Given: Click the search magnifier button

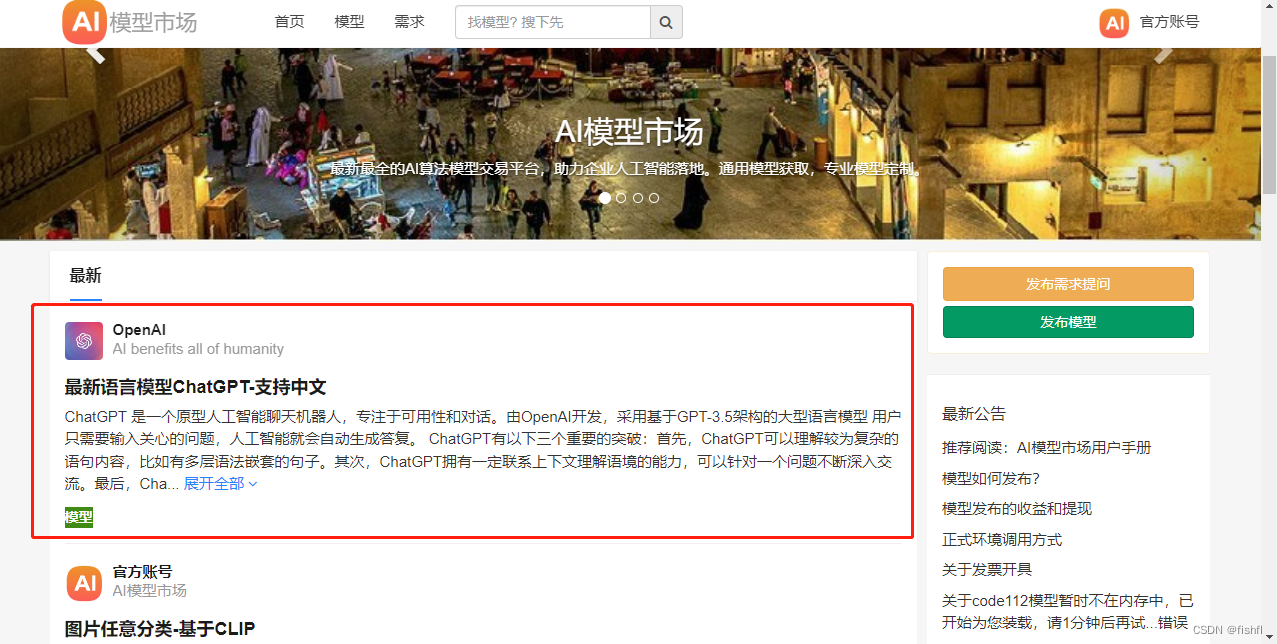Looking at the screenshot, I should click(666, 22).
